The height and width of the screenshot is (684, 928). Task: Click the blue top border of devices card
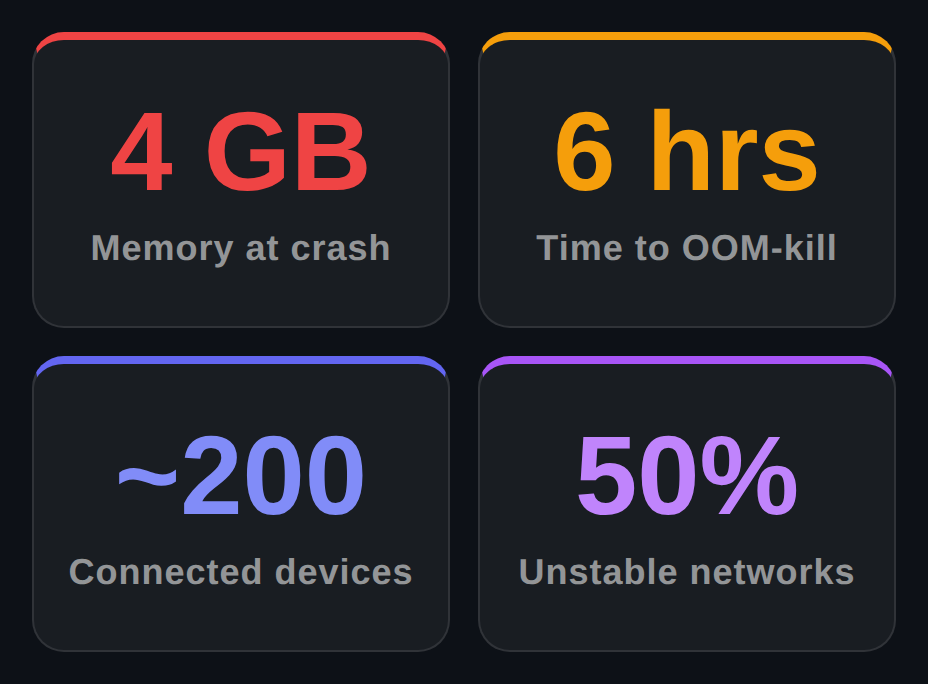[240, 360]
